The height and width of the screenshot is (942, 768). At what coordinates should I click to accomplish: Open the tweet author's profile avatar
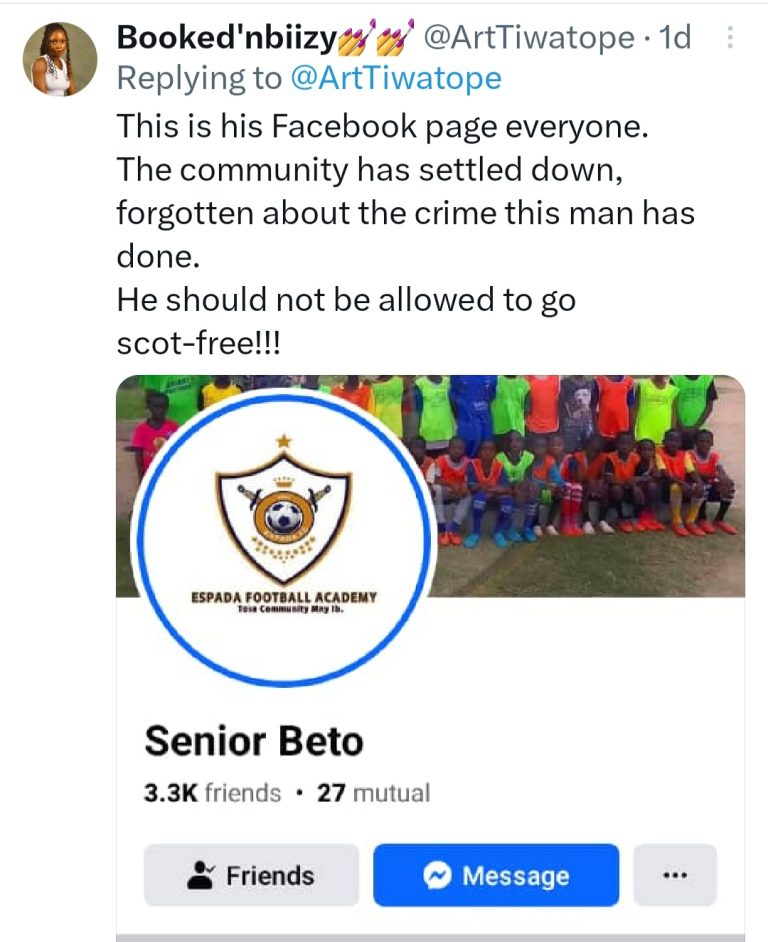tap(60, 59)
